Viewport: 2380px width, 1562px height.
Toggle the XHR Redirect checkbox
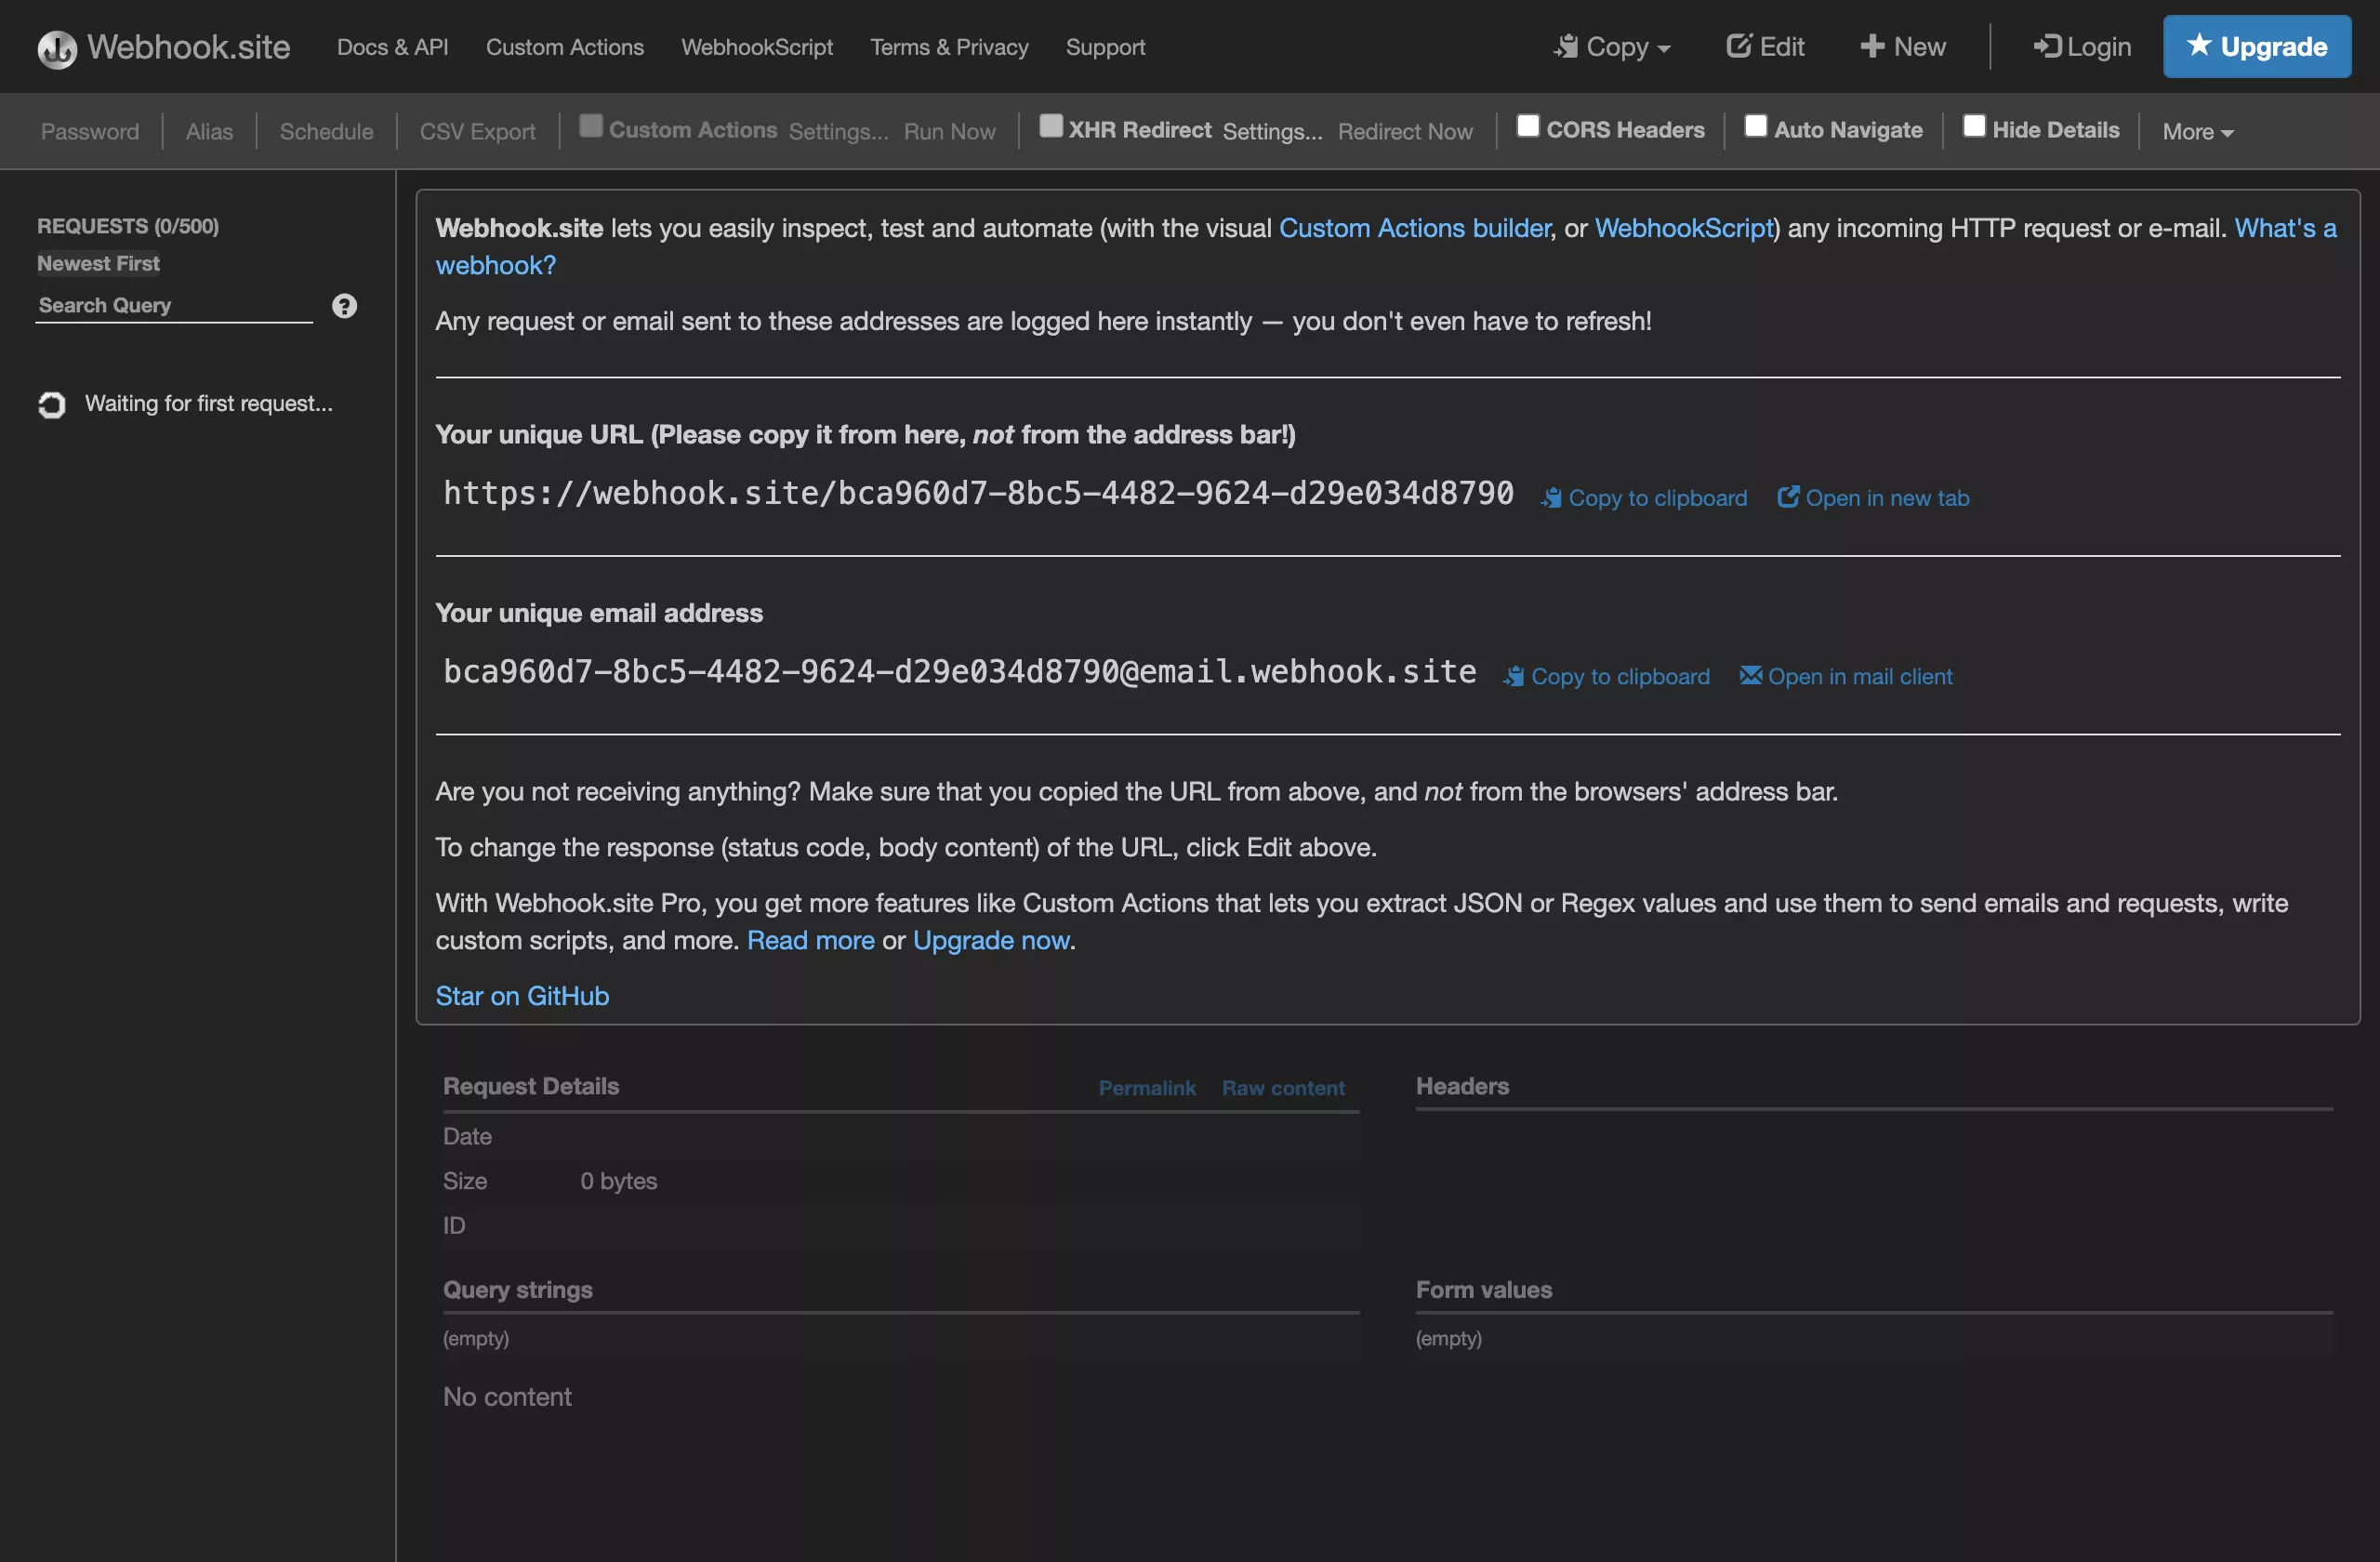[x=1049, y=129]
